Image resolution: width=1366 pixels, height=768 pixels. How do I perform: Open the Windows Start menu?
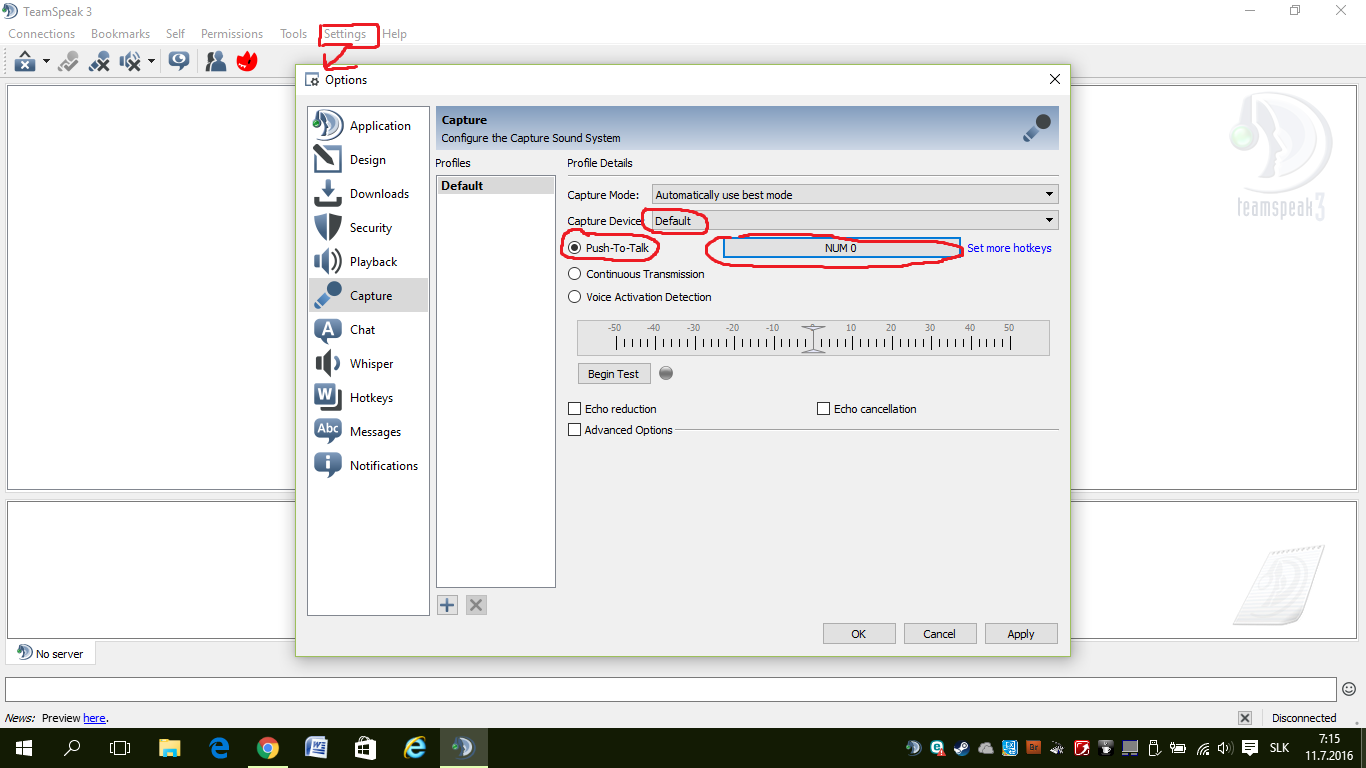[x=24, y=747]
